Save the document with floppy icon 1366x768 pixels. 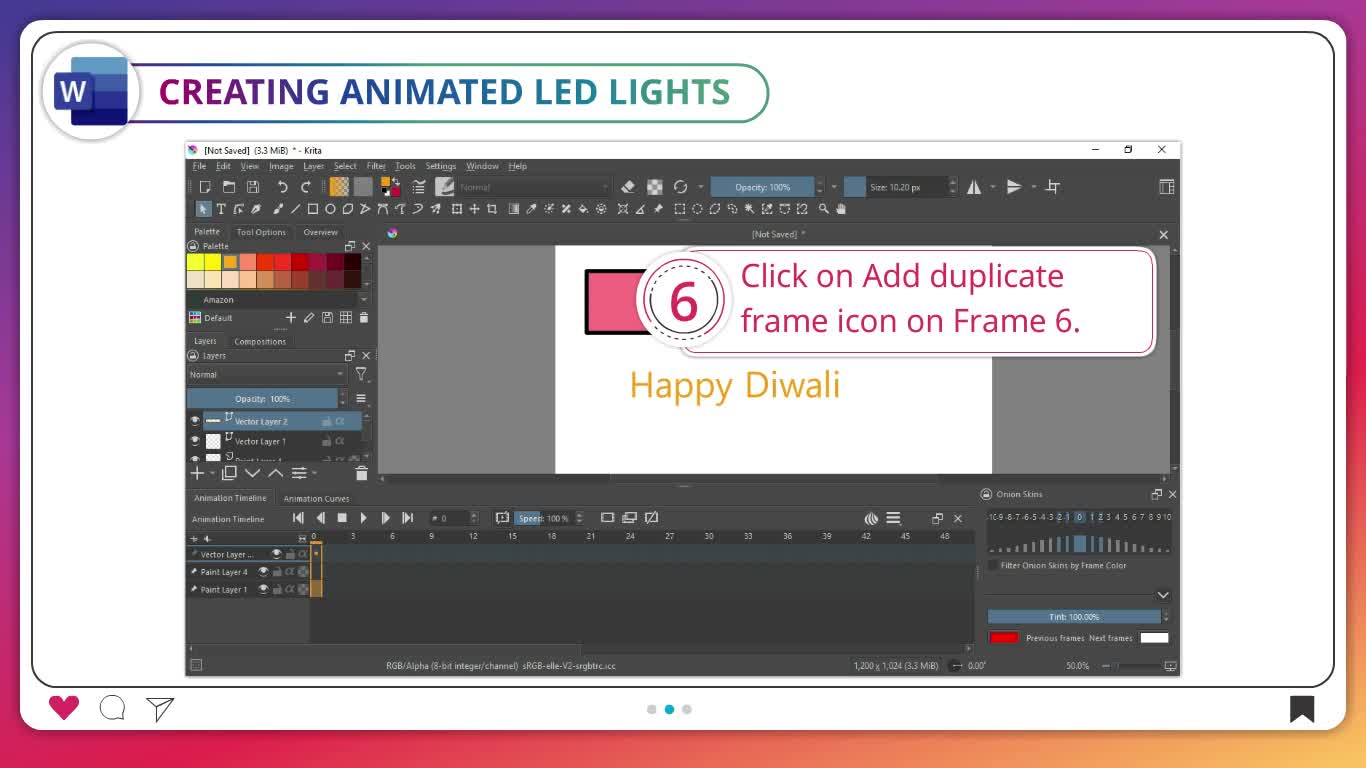[253, 187]
